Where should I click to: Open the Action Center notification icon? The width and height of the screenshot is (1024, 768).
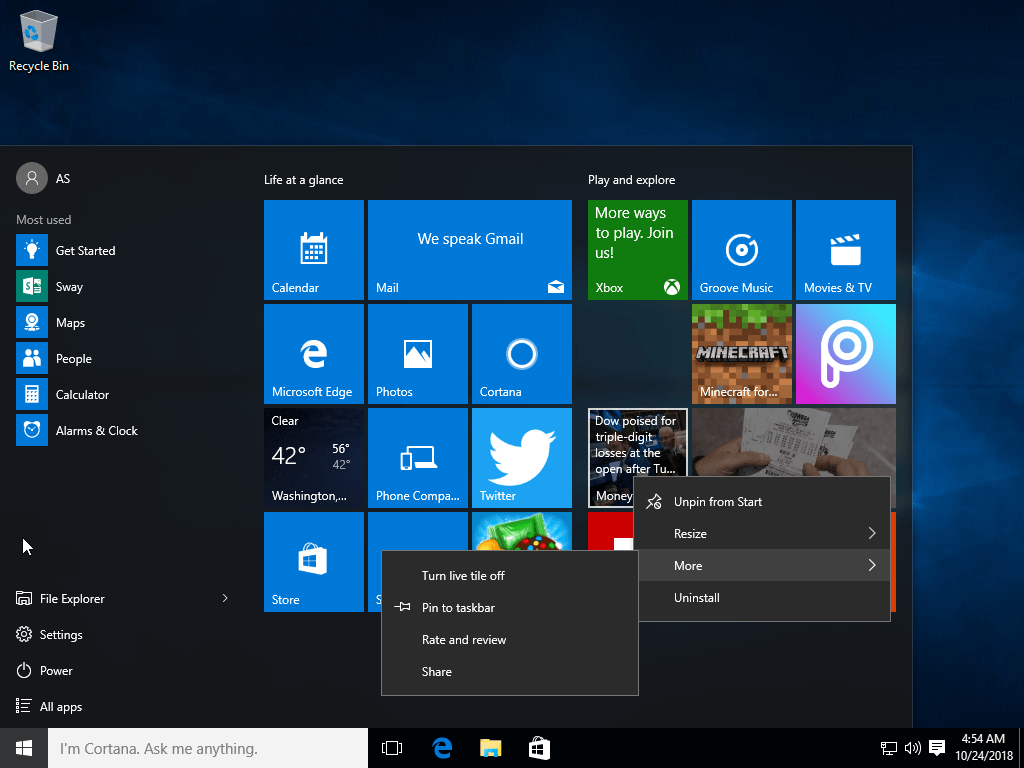936,748
